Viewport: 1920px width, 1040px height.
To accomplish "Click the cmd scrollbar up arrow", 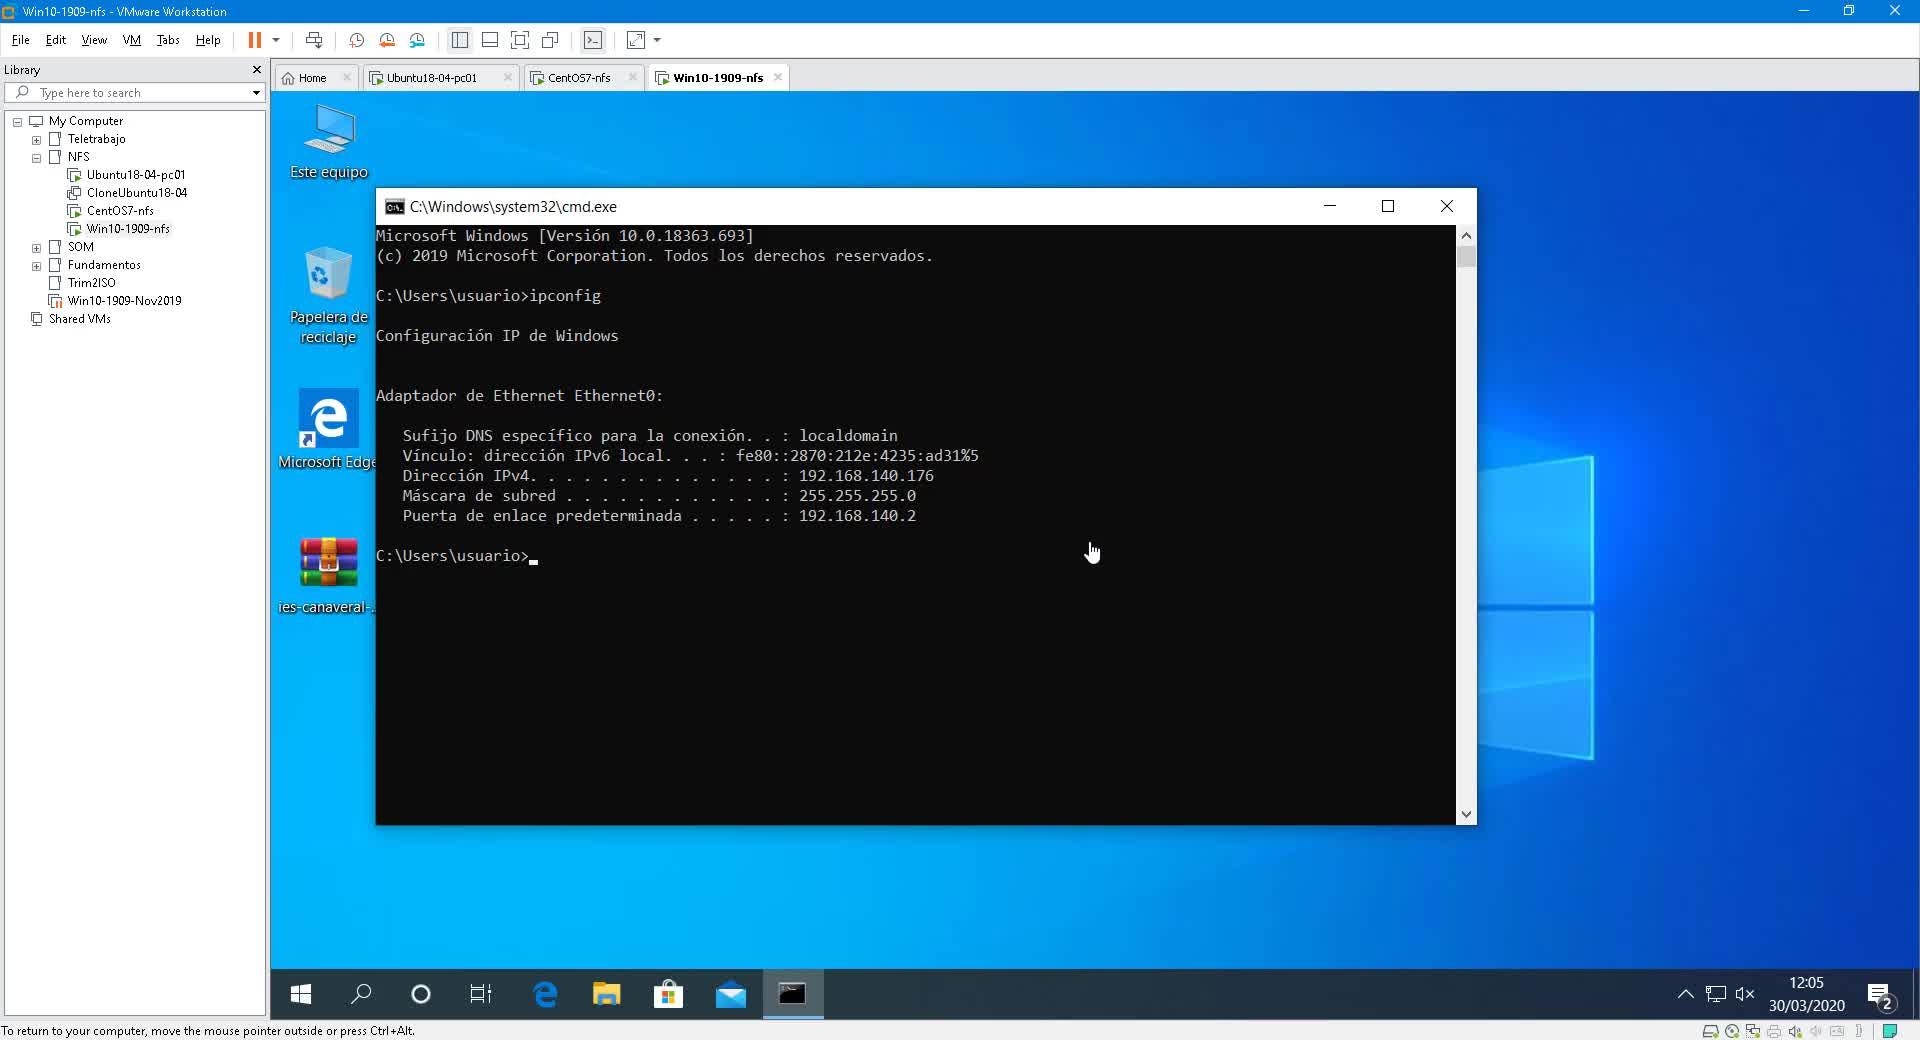I will [1466, 236].
